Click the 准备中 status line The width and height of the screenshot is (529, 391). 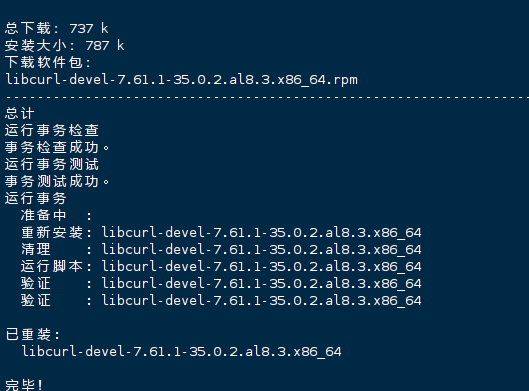tap(56, 215)
